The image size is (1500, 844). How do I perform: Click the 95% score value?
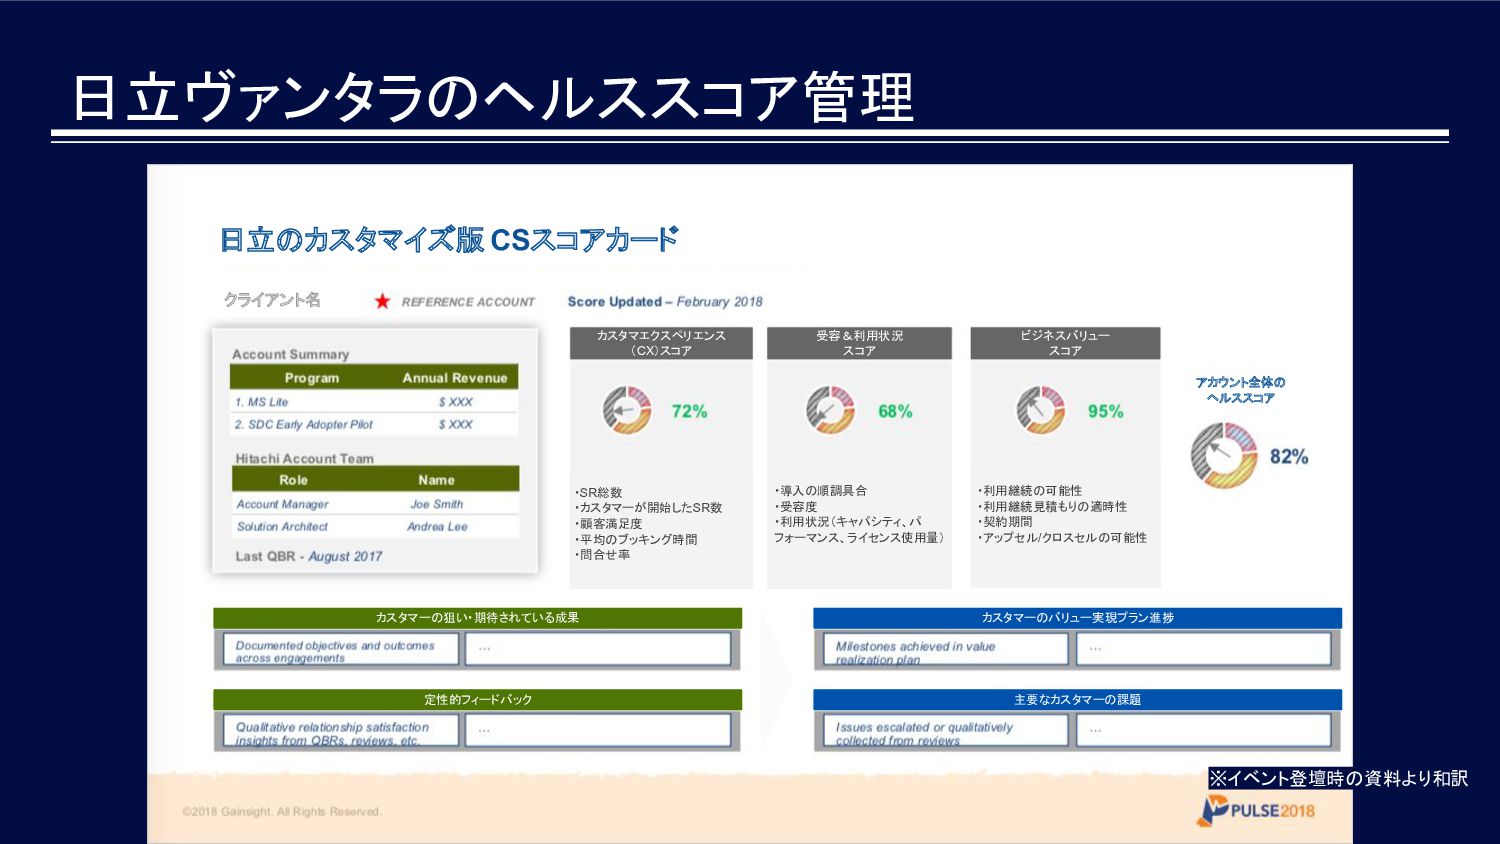pyautogui.click(x=1105, y=411)
